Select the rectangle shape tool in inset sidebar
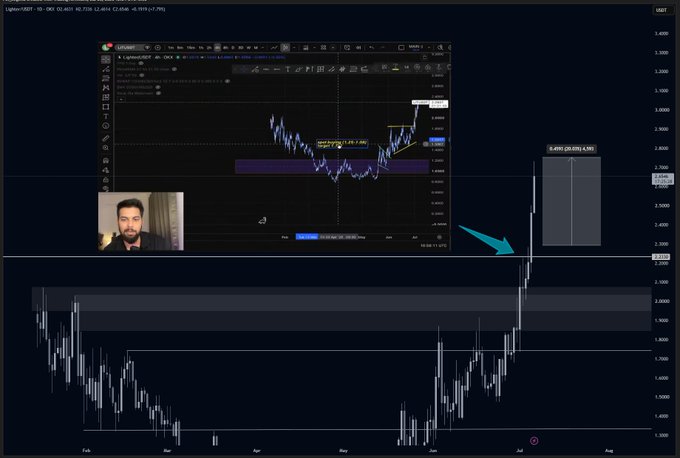680x458 pixels. [106, 107]
